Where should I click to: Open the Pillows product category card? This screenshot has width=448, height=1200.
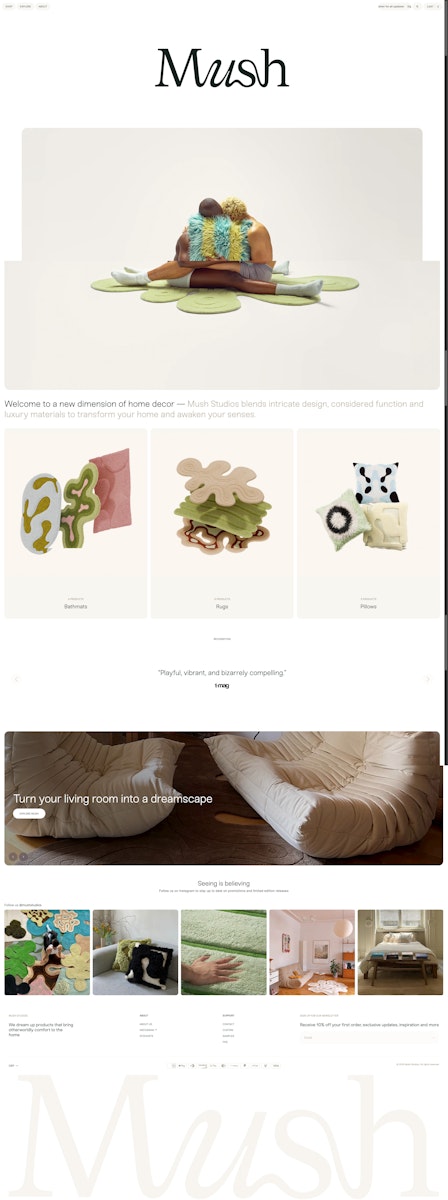pos(369,523)
